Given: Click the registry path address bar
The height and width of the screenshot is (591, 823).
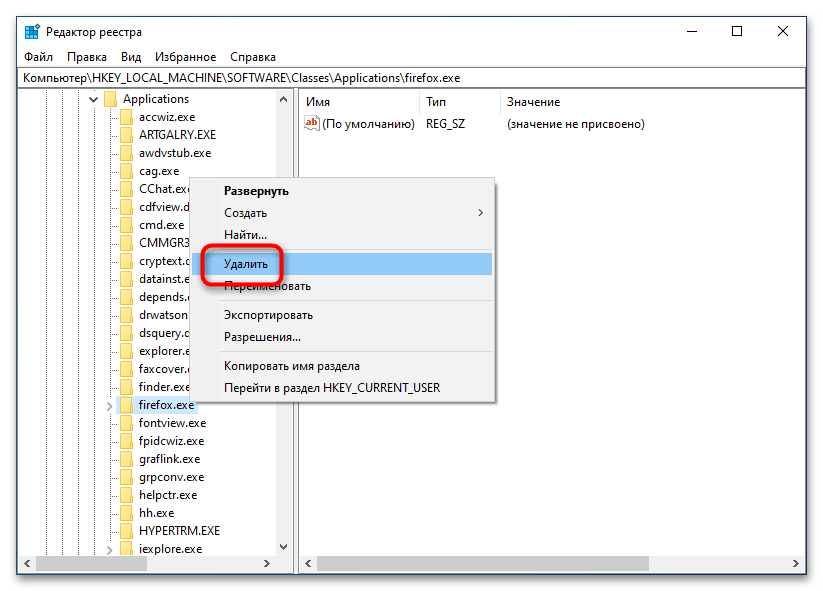Looking at the screenshot, I should tap(400, 77).
